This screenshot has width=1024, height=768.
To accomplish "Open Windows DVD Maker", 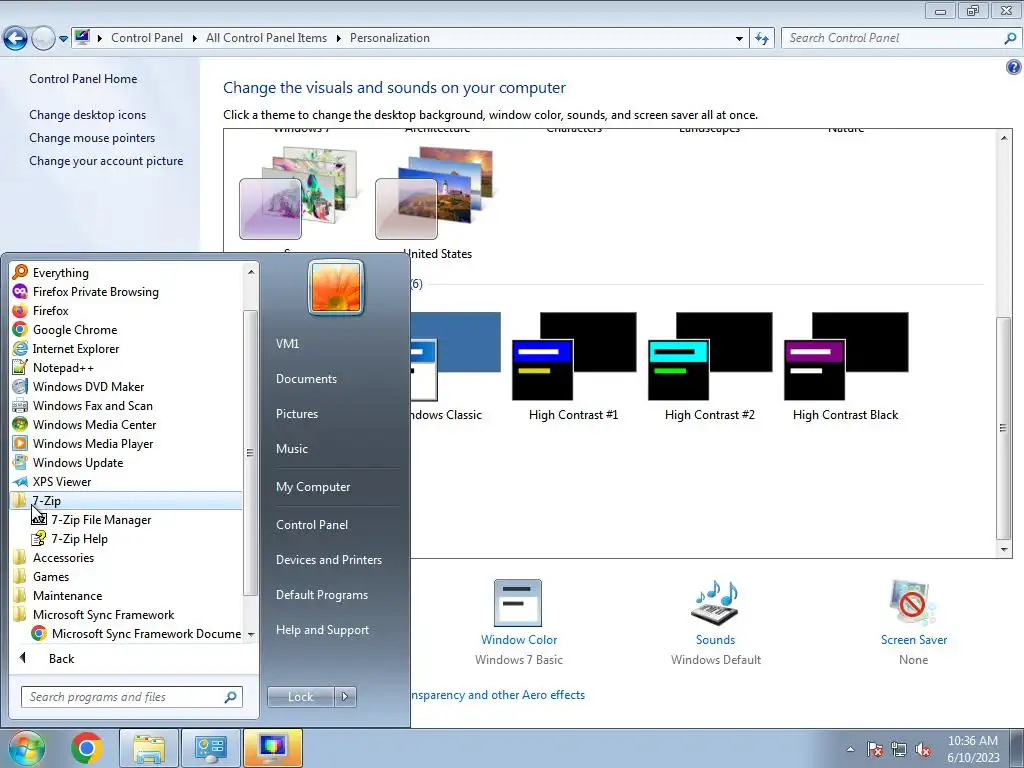I will 88,386.
